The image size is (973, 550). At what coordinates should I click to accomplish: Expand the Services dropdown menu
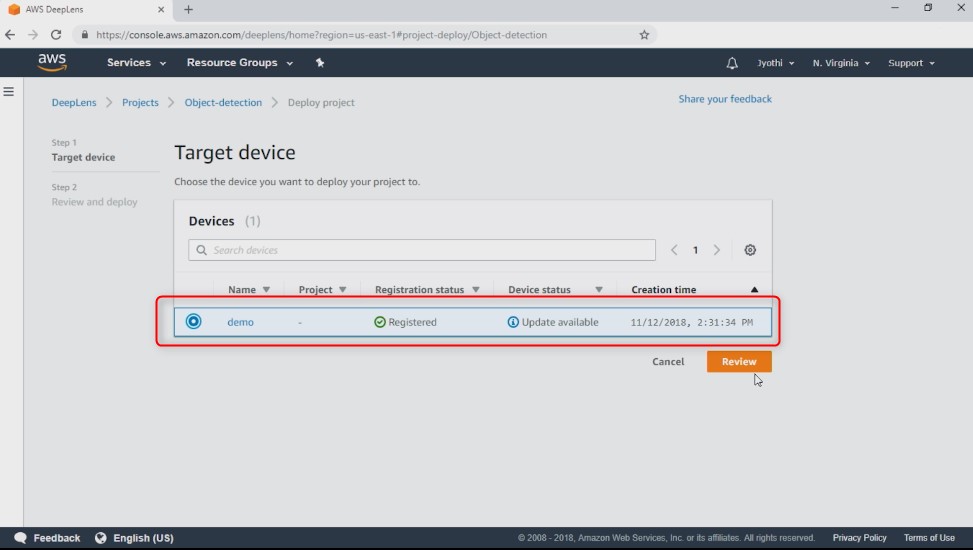(136, 63)
